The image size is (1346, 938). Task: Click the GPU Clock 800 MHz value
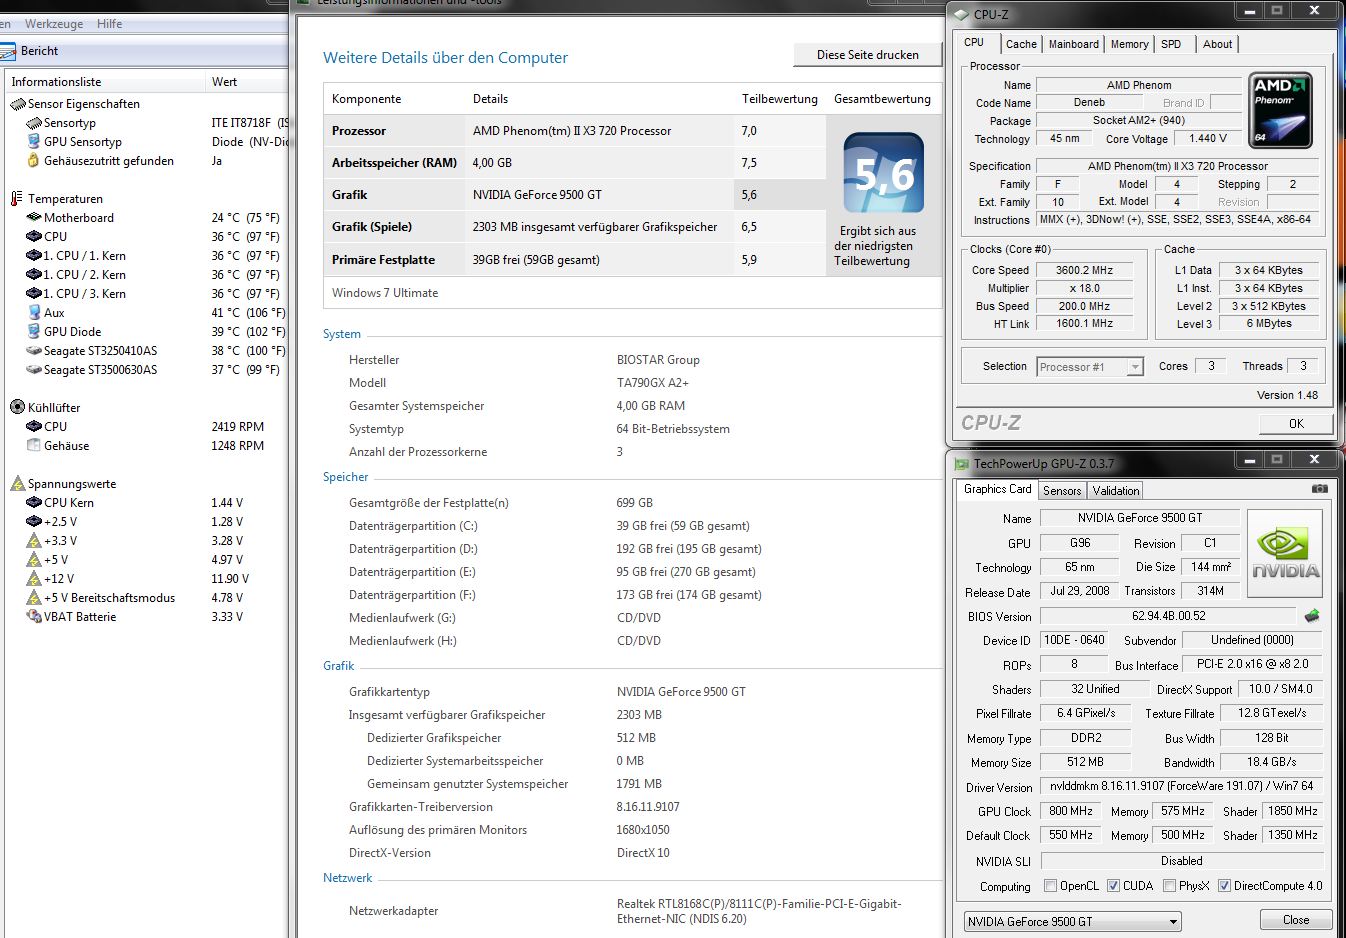(1071, 811)
